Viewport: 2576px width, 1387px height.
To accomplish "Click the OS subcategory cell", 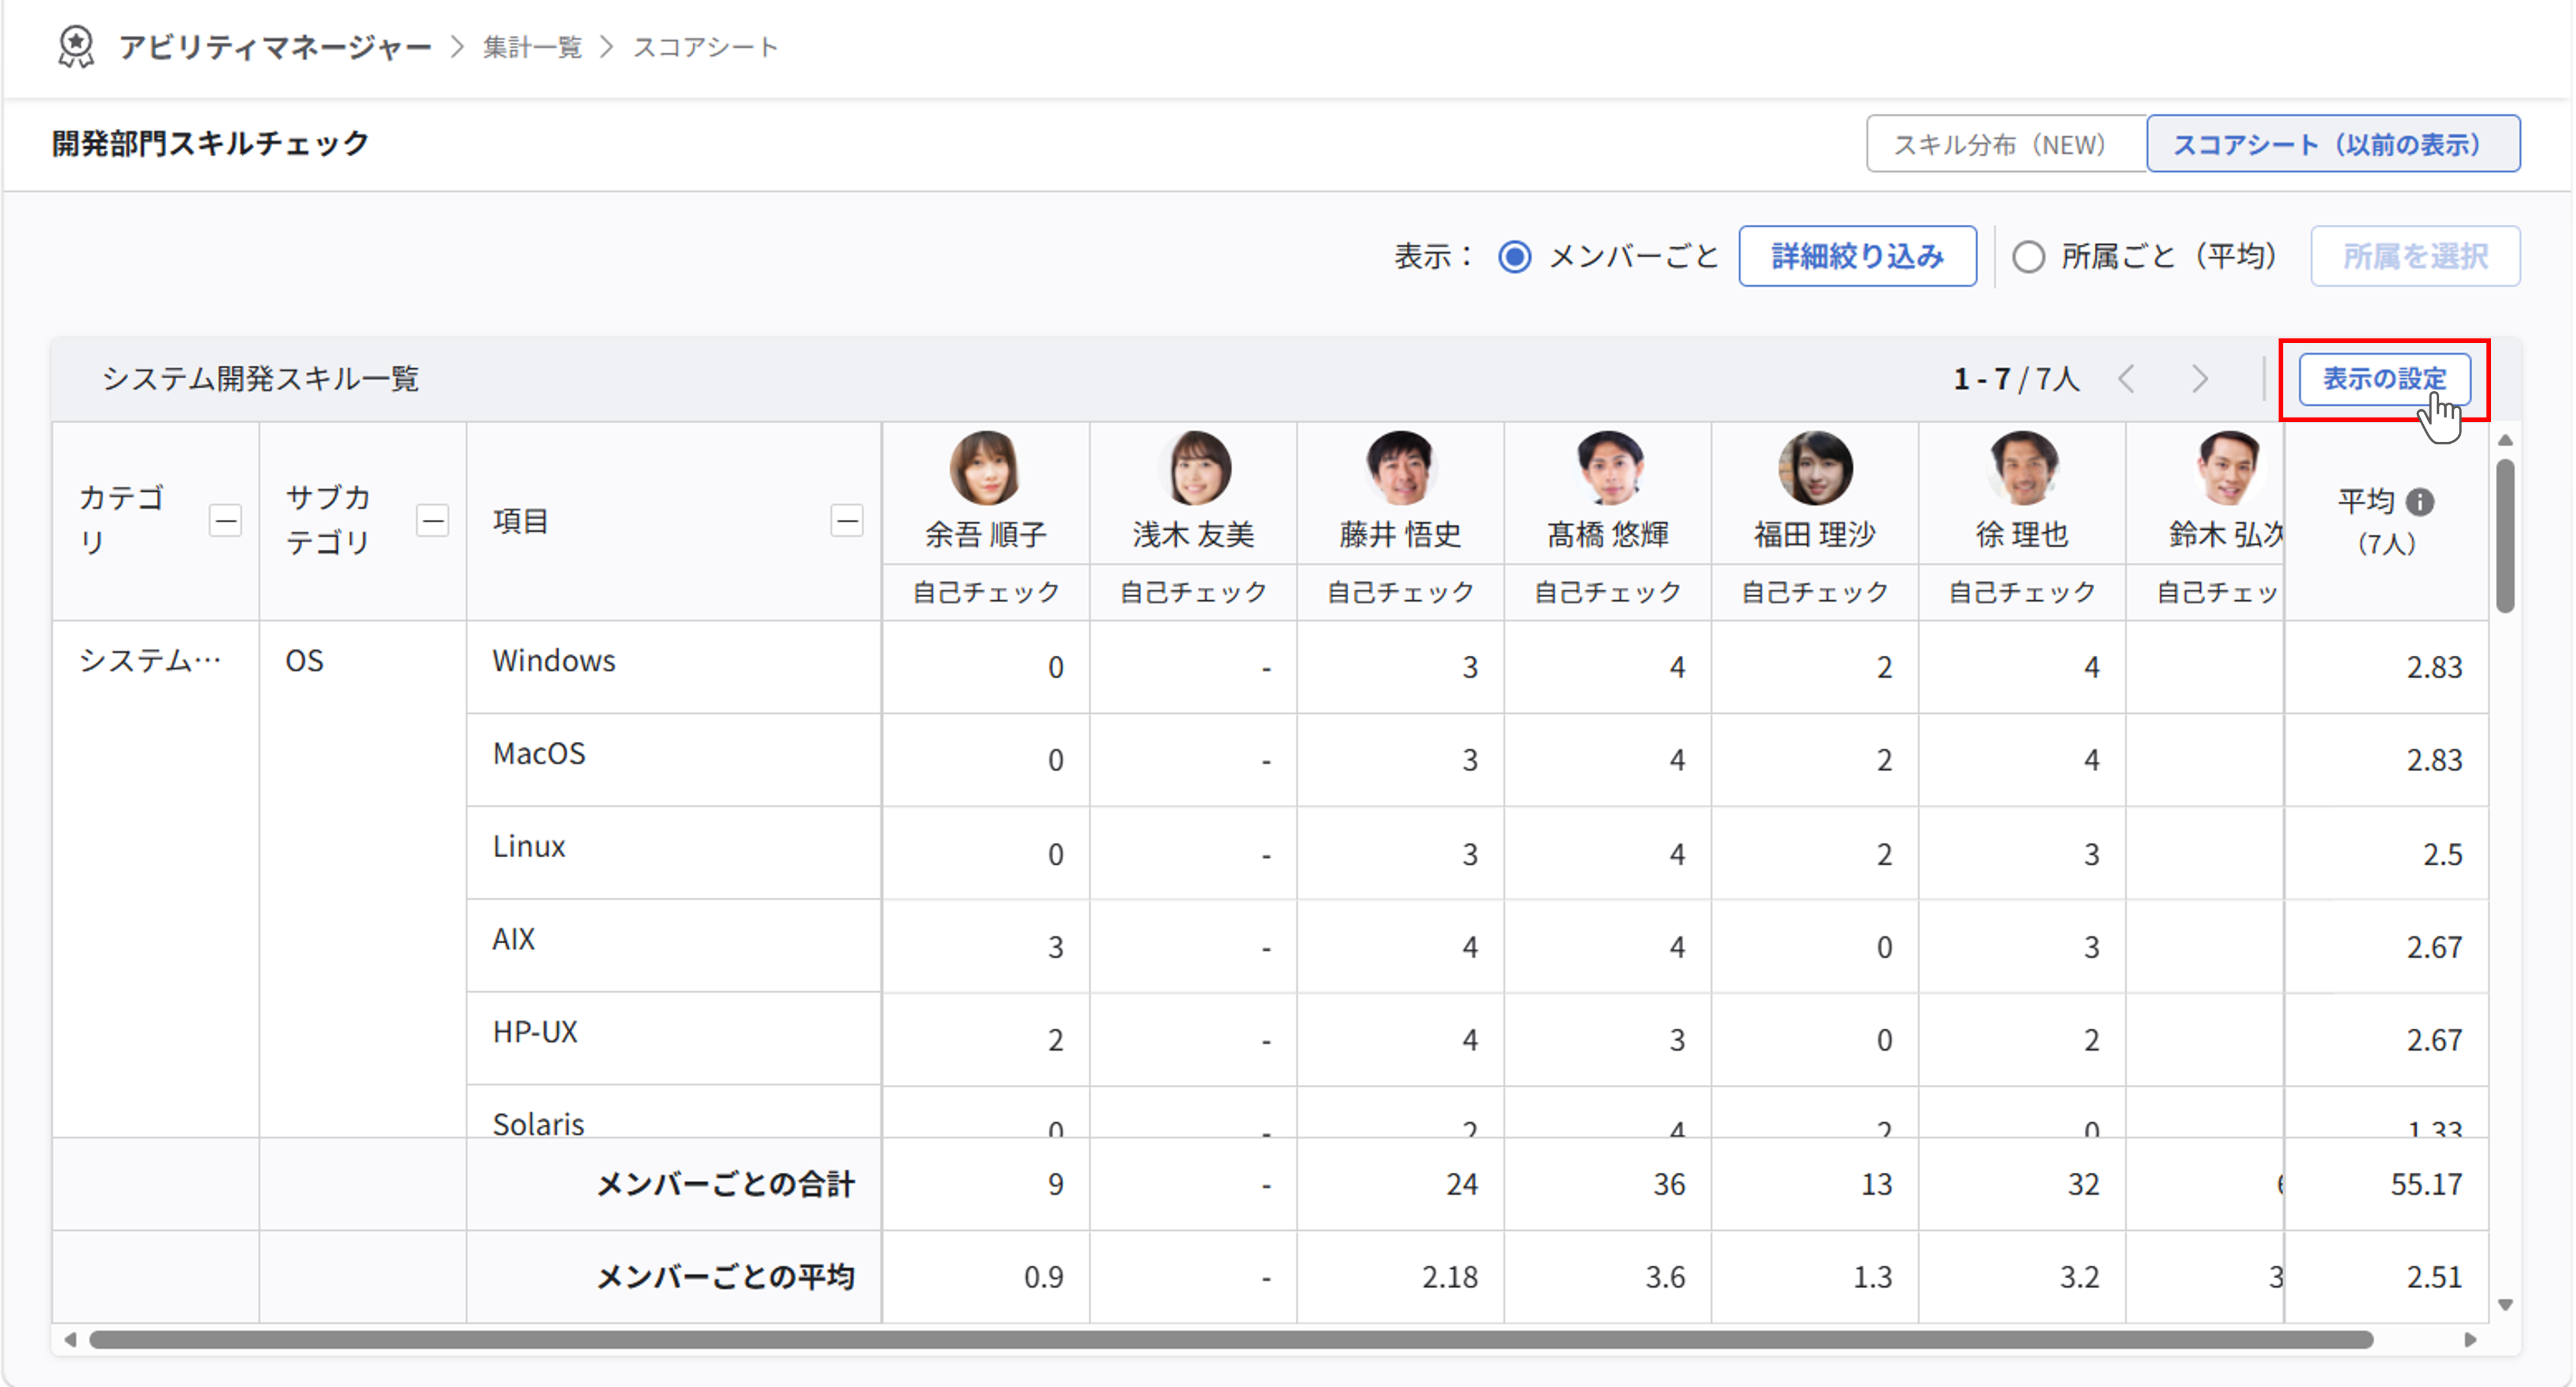I will pyautogui.click(x=304, y=661).
